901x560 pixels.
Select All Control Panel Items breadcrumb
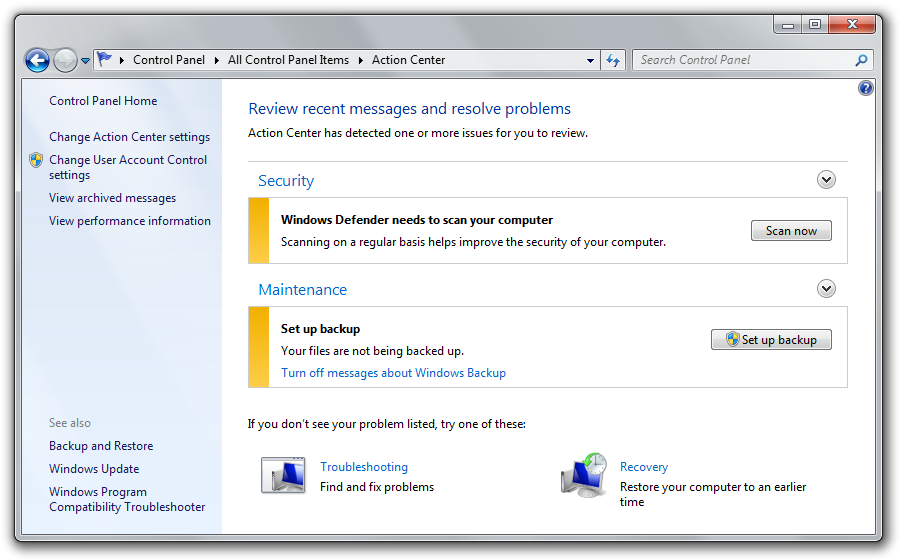288,60
